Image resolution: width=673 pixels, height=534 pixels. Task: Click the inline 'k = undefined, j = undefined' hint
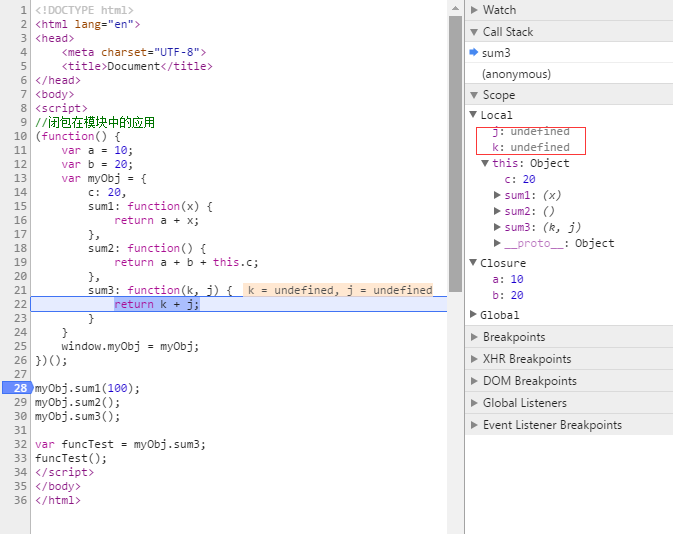(338, 290)
